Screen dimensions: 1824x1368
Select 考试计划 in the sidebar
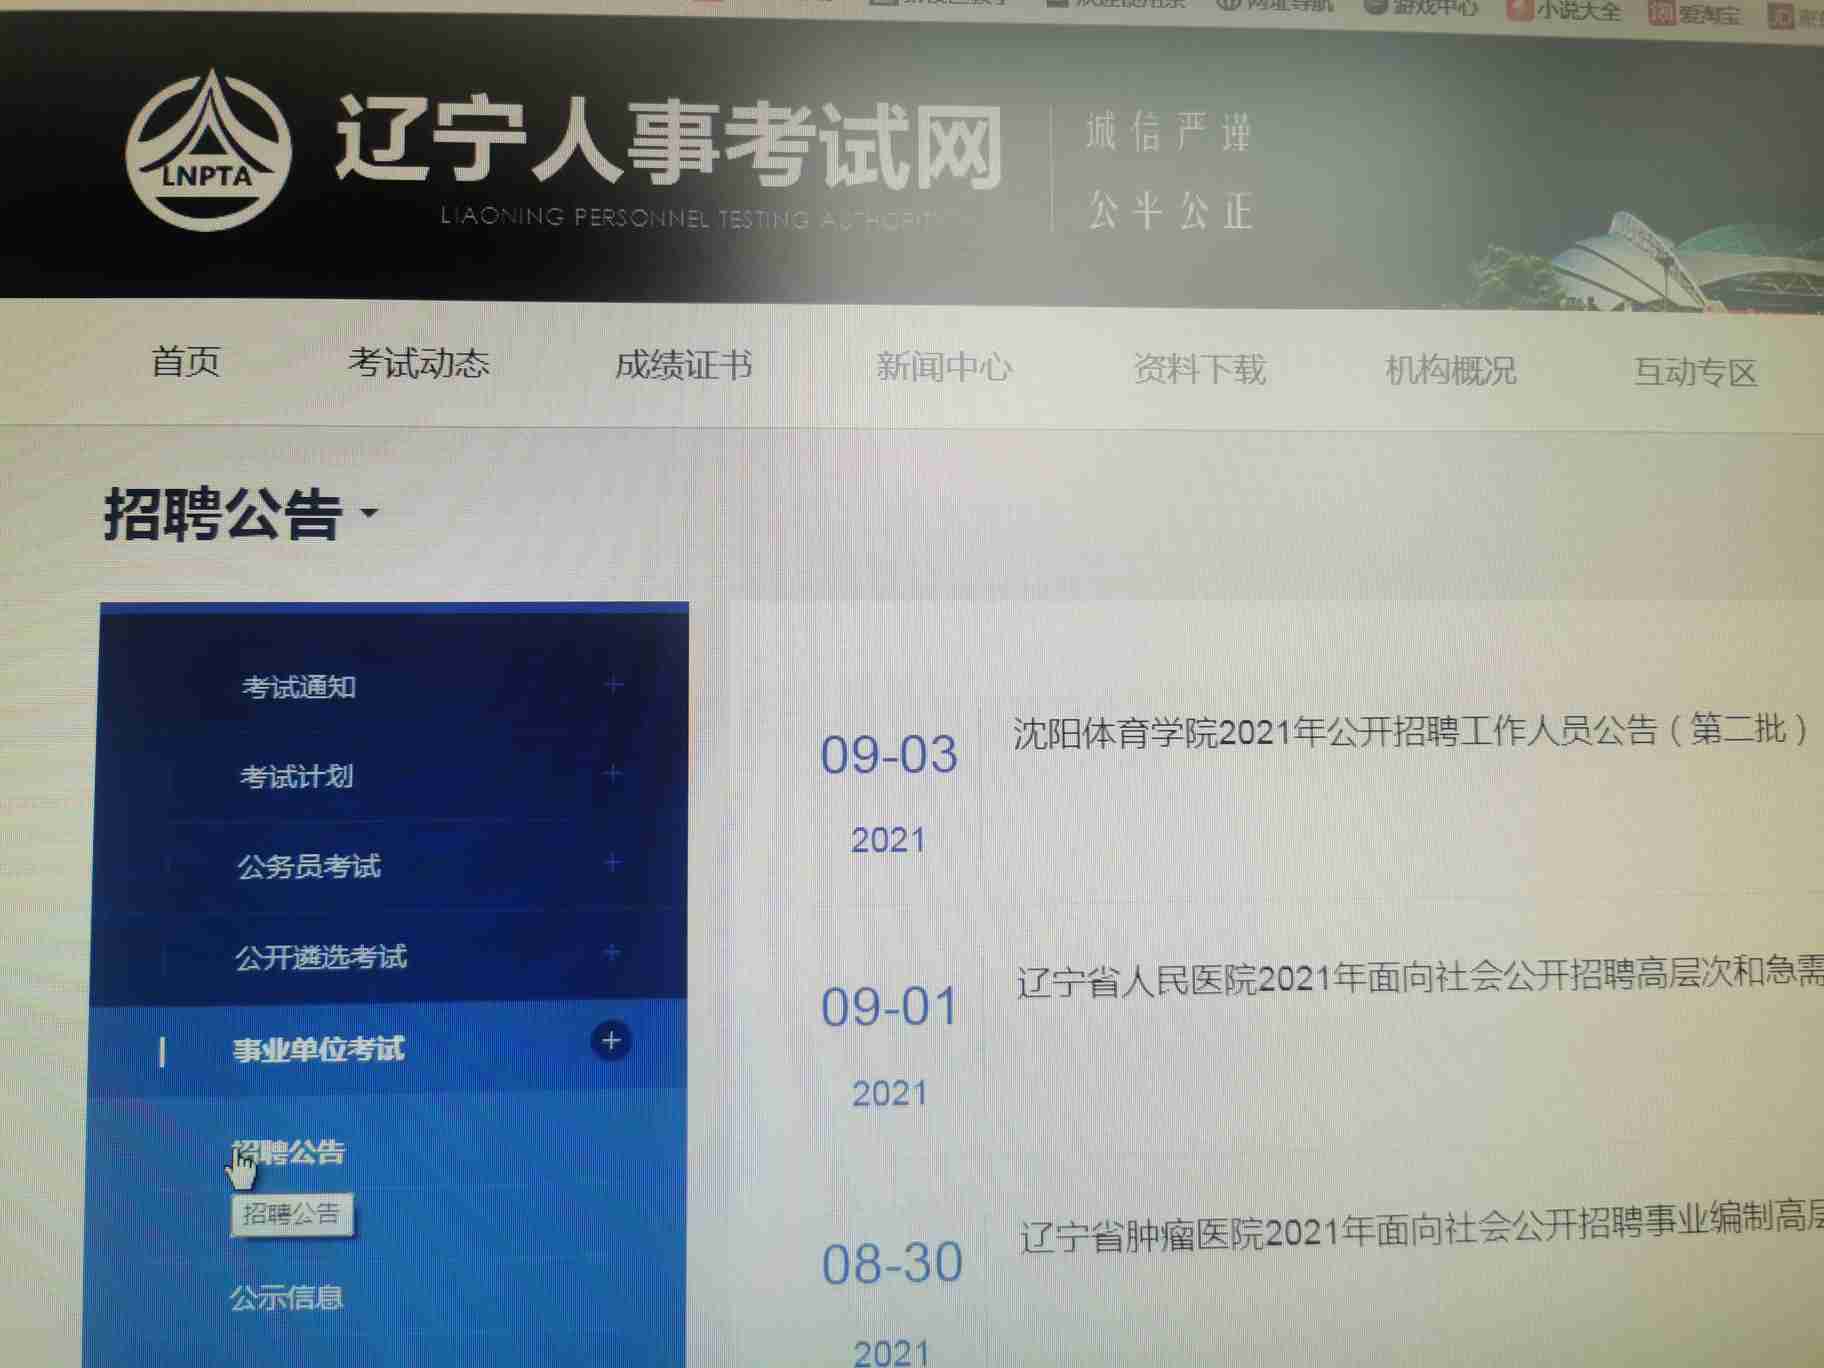pyautogui.click(x=296, y=776)
